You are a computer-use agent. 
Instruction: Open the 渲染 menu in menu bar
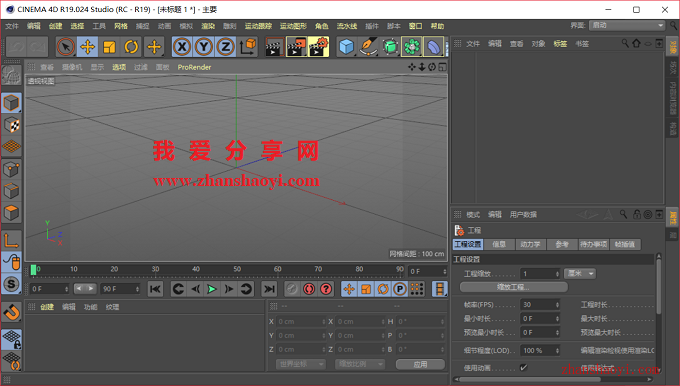pos(208,26)
